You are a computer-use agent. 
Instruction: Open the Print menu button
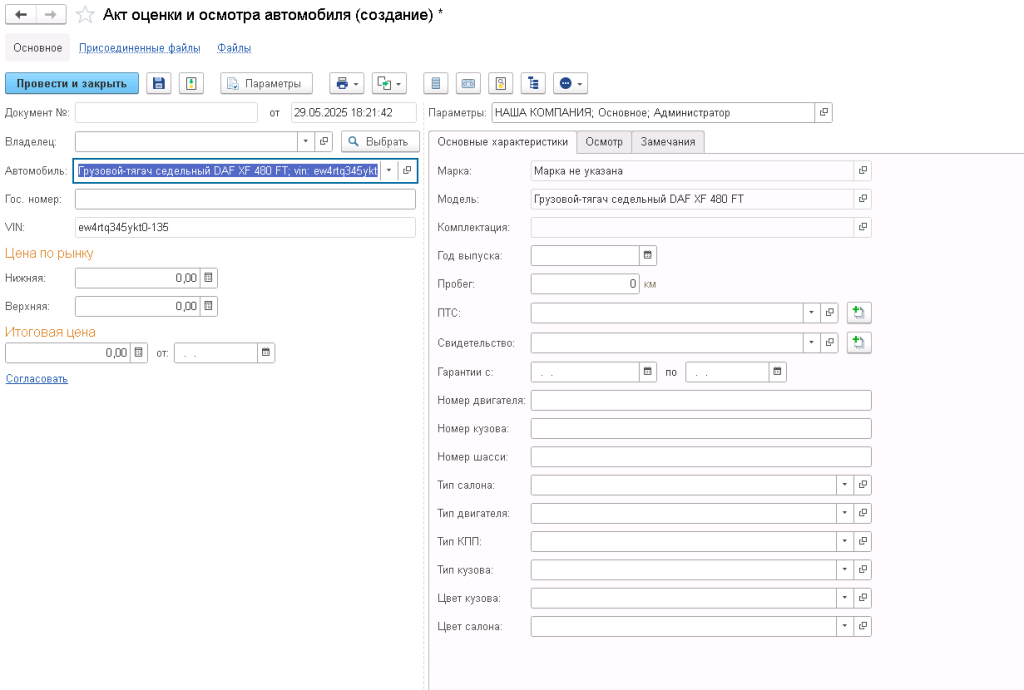(345, 83)
